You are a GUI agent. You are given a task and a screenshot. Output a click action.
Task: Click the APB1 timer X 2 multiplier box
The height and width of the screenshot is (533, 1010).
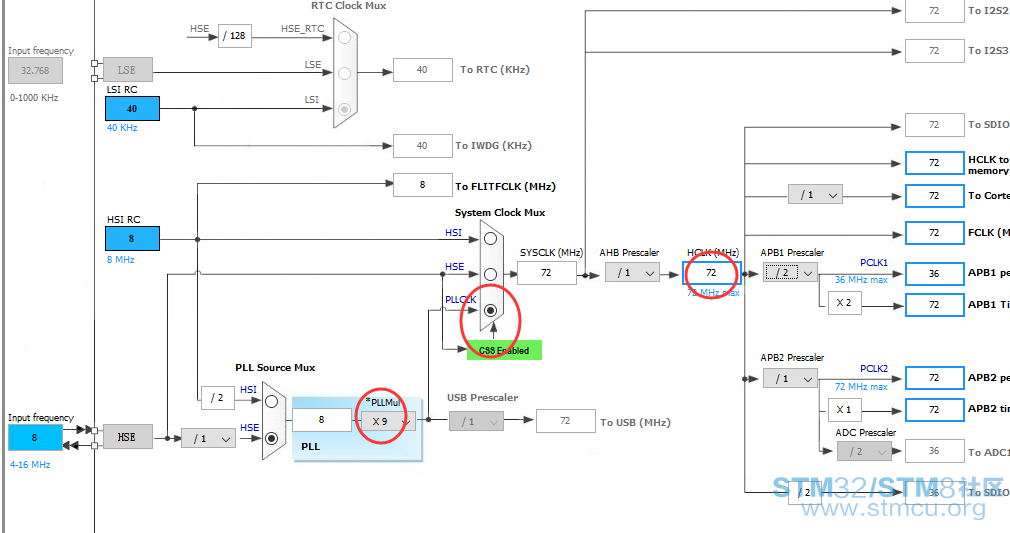(x=844, y=303)
